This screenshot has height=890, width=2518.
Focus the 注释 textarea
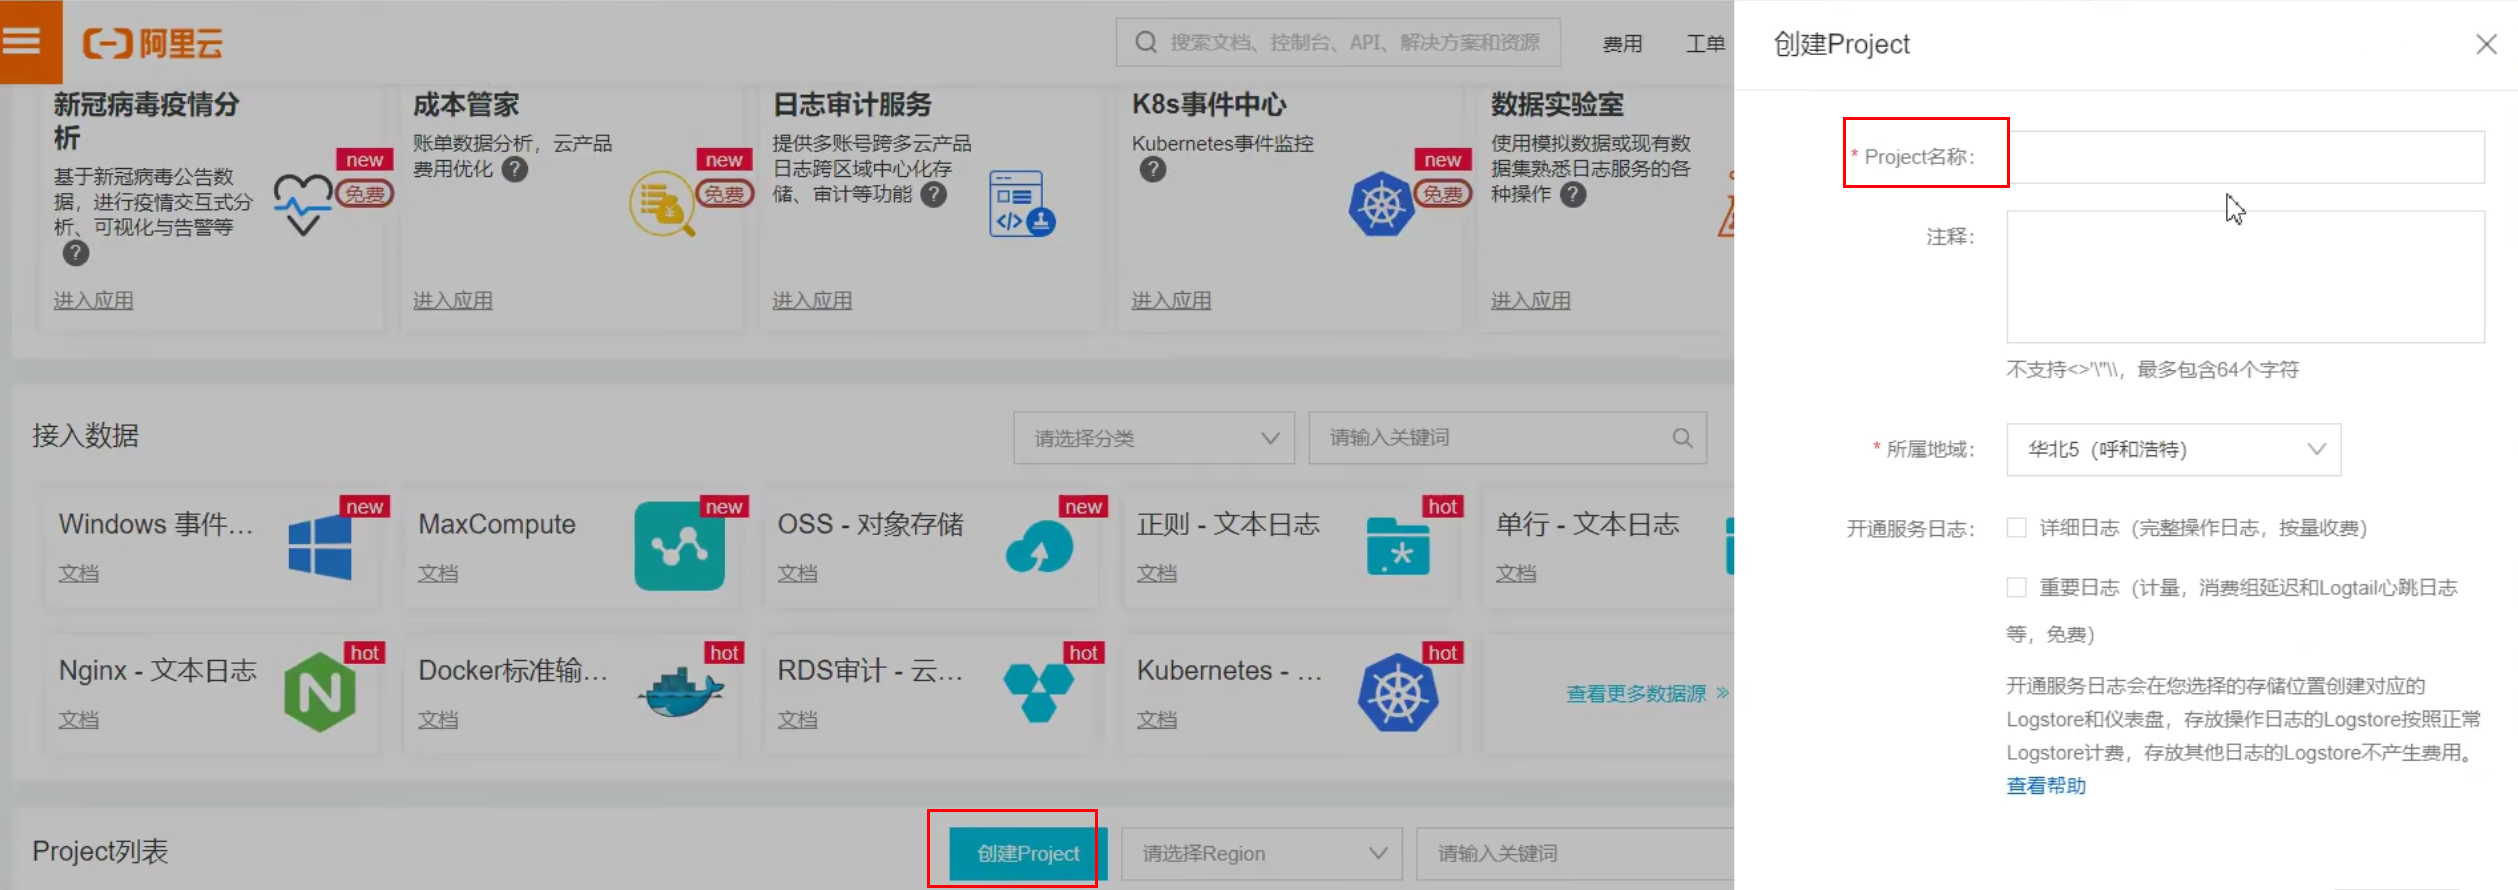pos(2245,277)
